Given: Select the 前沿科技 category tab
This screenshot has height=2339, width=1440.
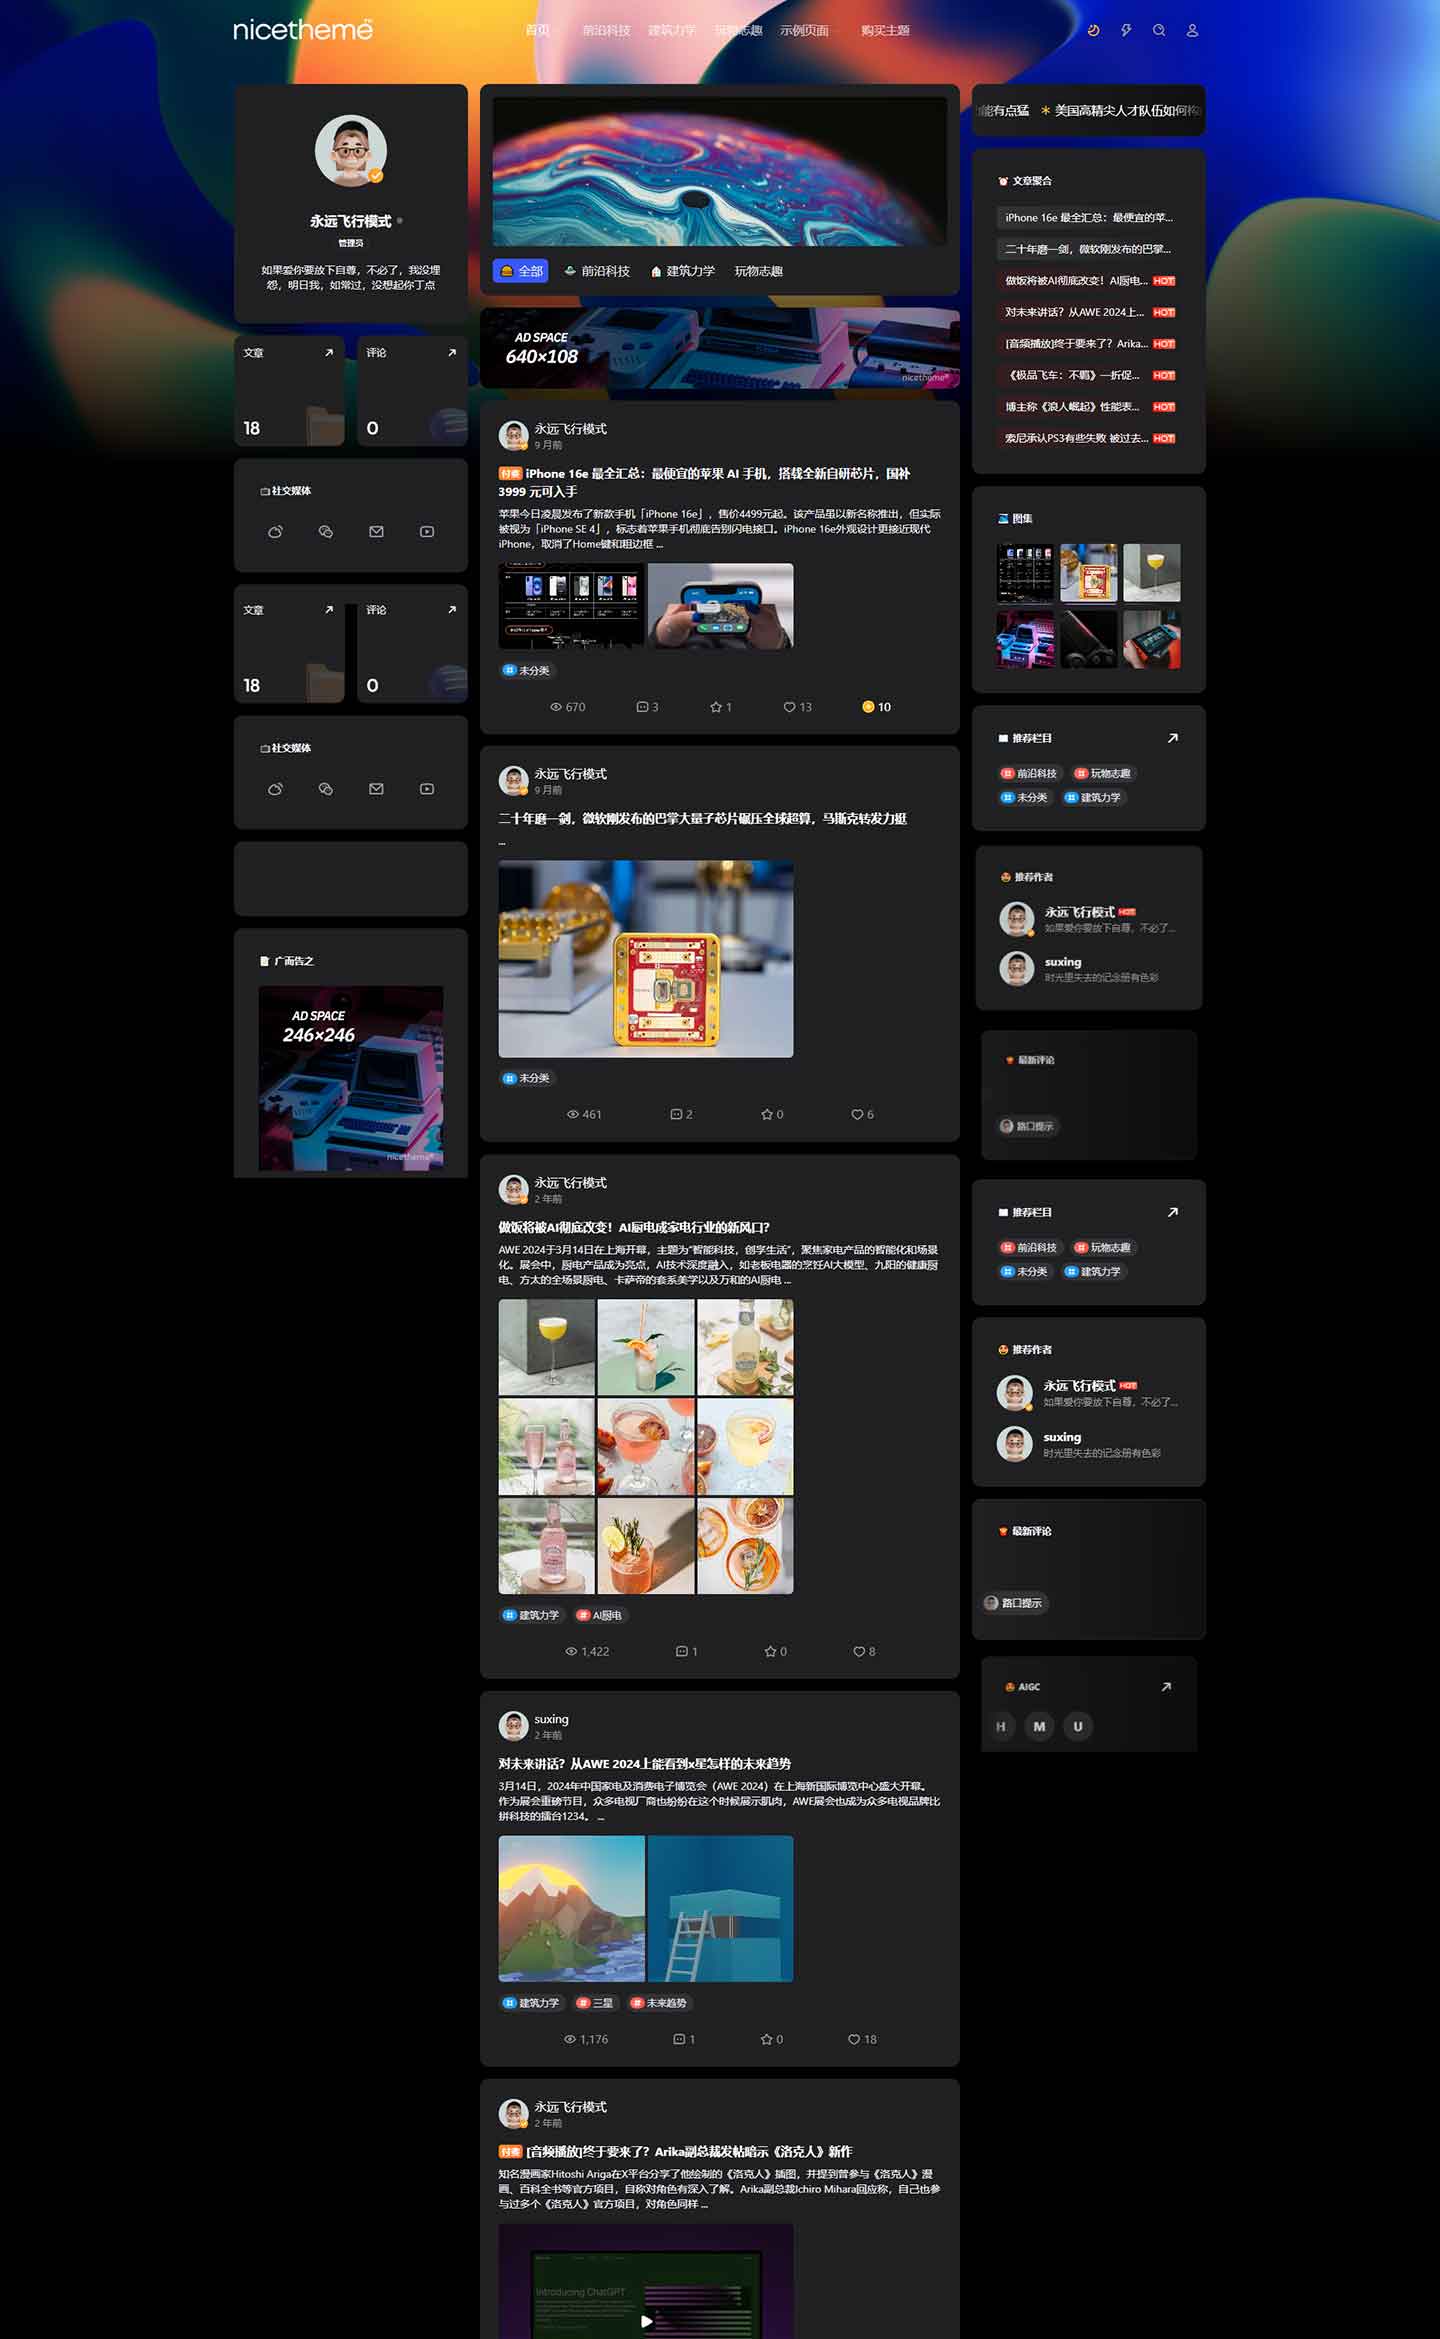Looking at the screenshot, I should pyautogui.click(x=597, y=271).
